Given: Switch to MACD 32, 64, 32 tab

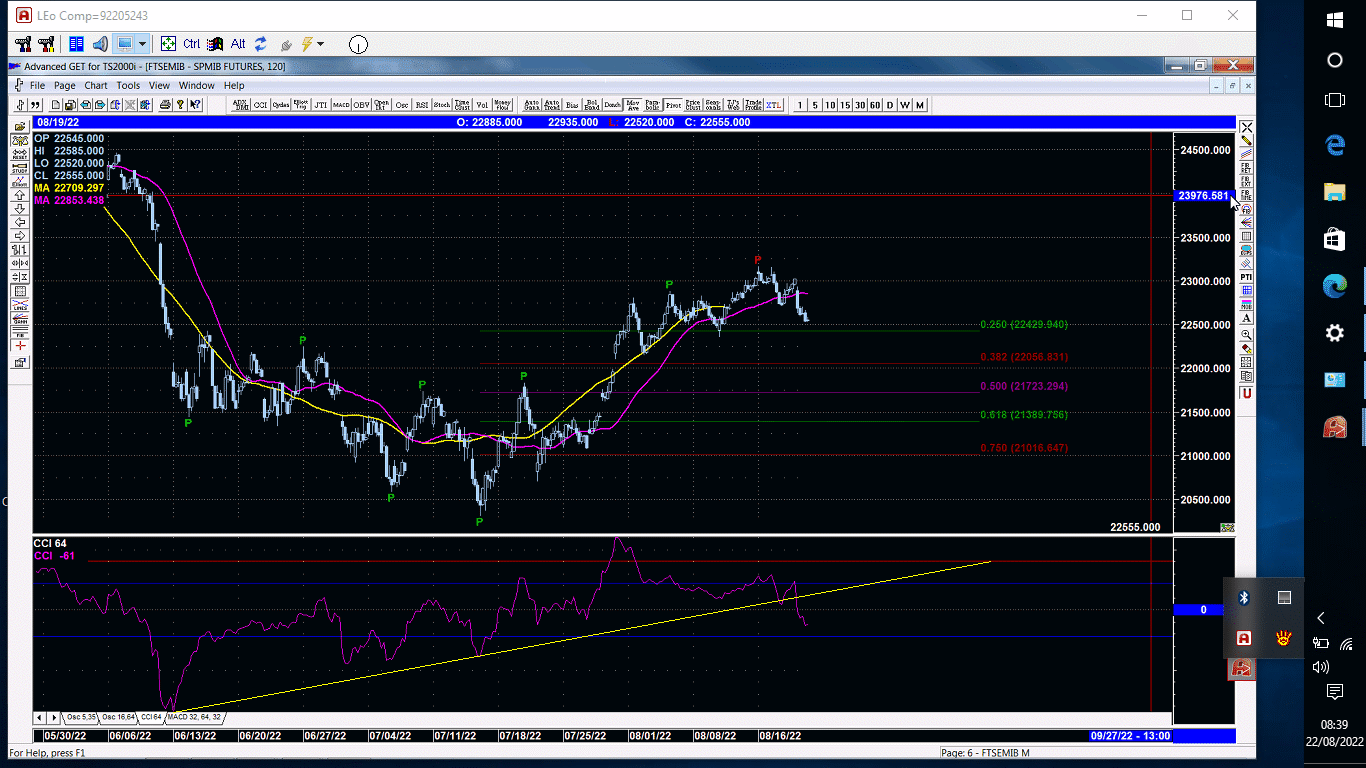Looking at the screenshot, I should coord(195,717).
